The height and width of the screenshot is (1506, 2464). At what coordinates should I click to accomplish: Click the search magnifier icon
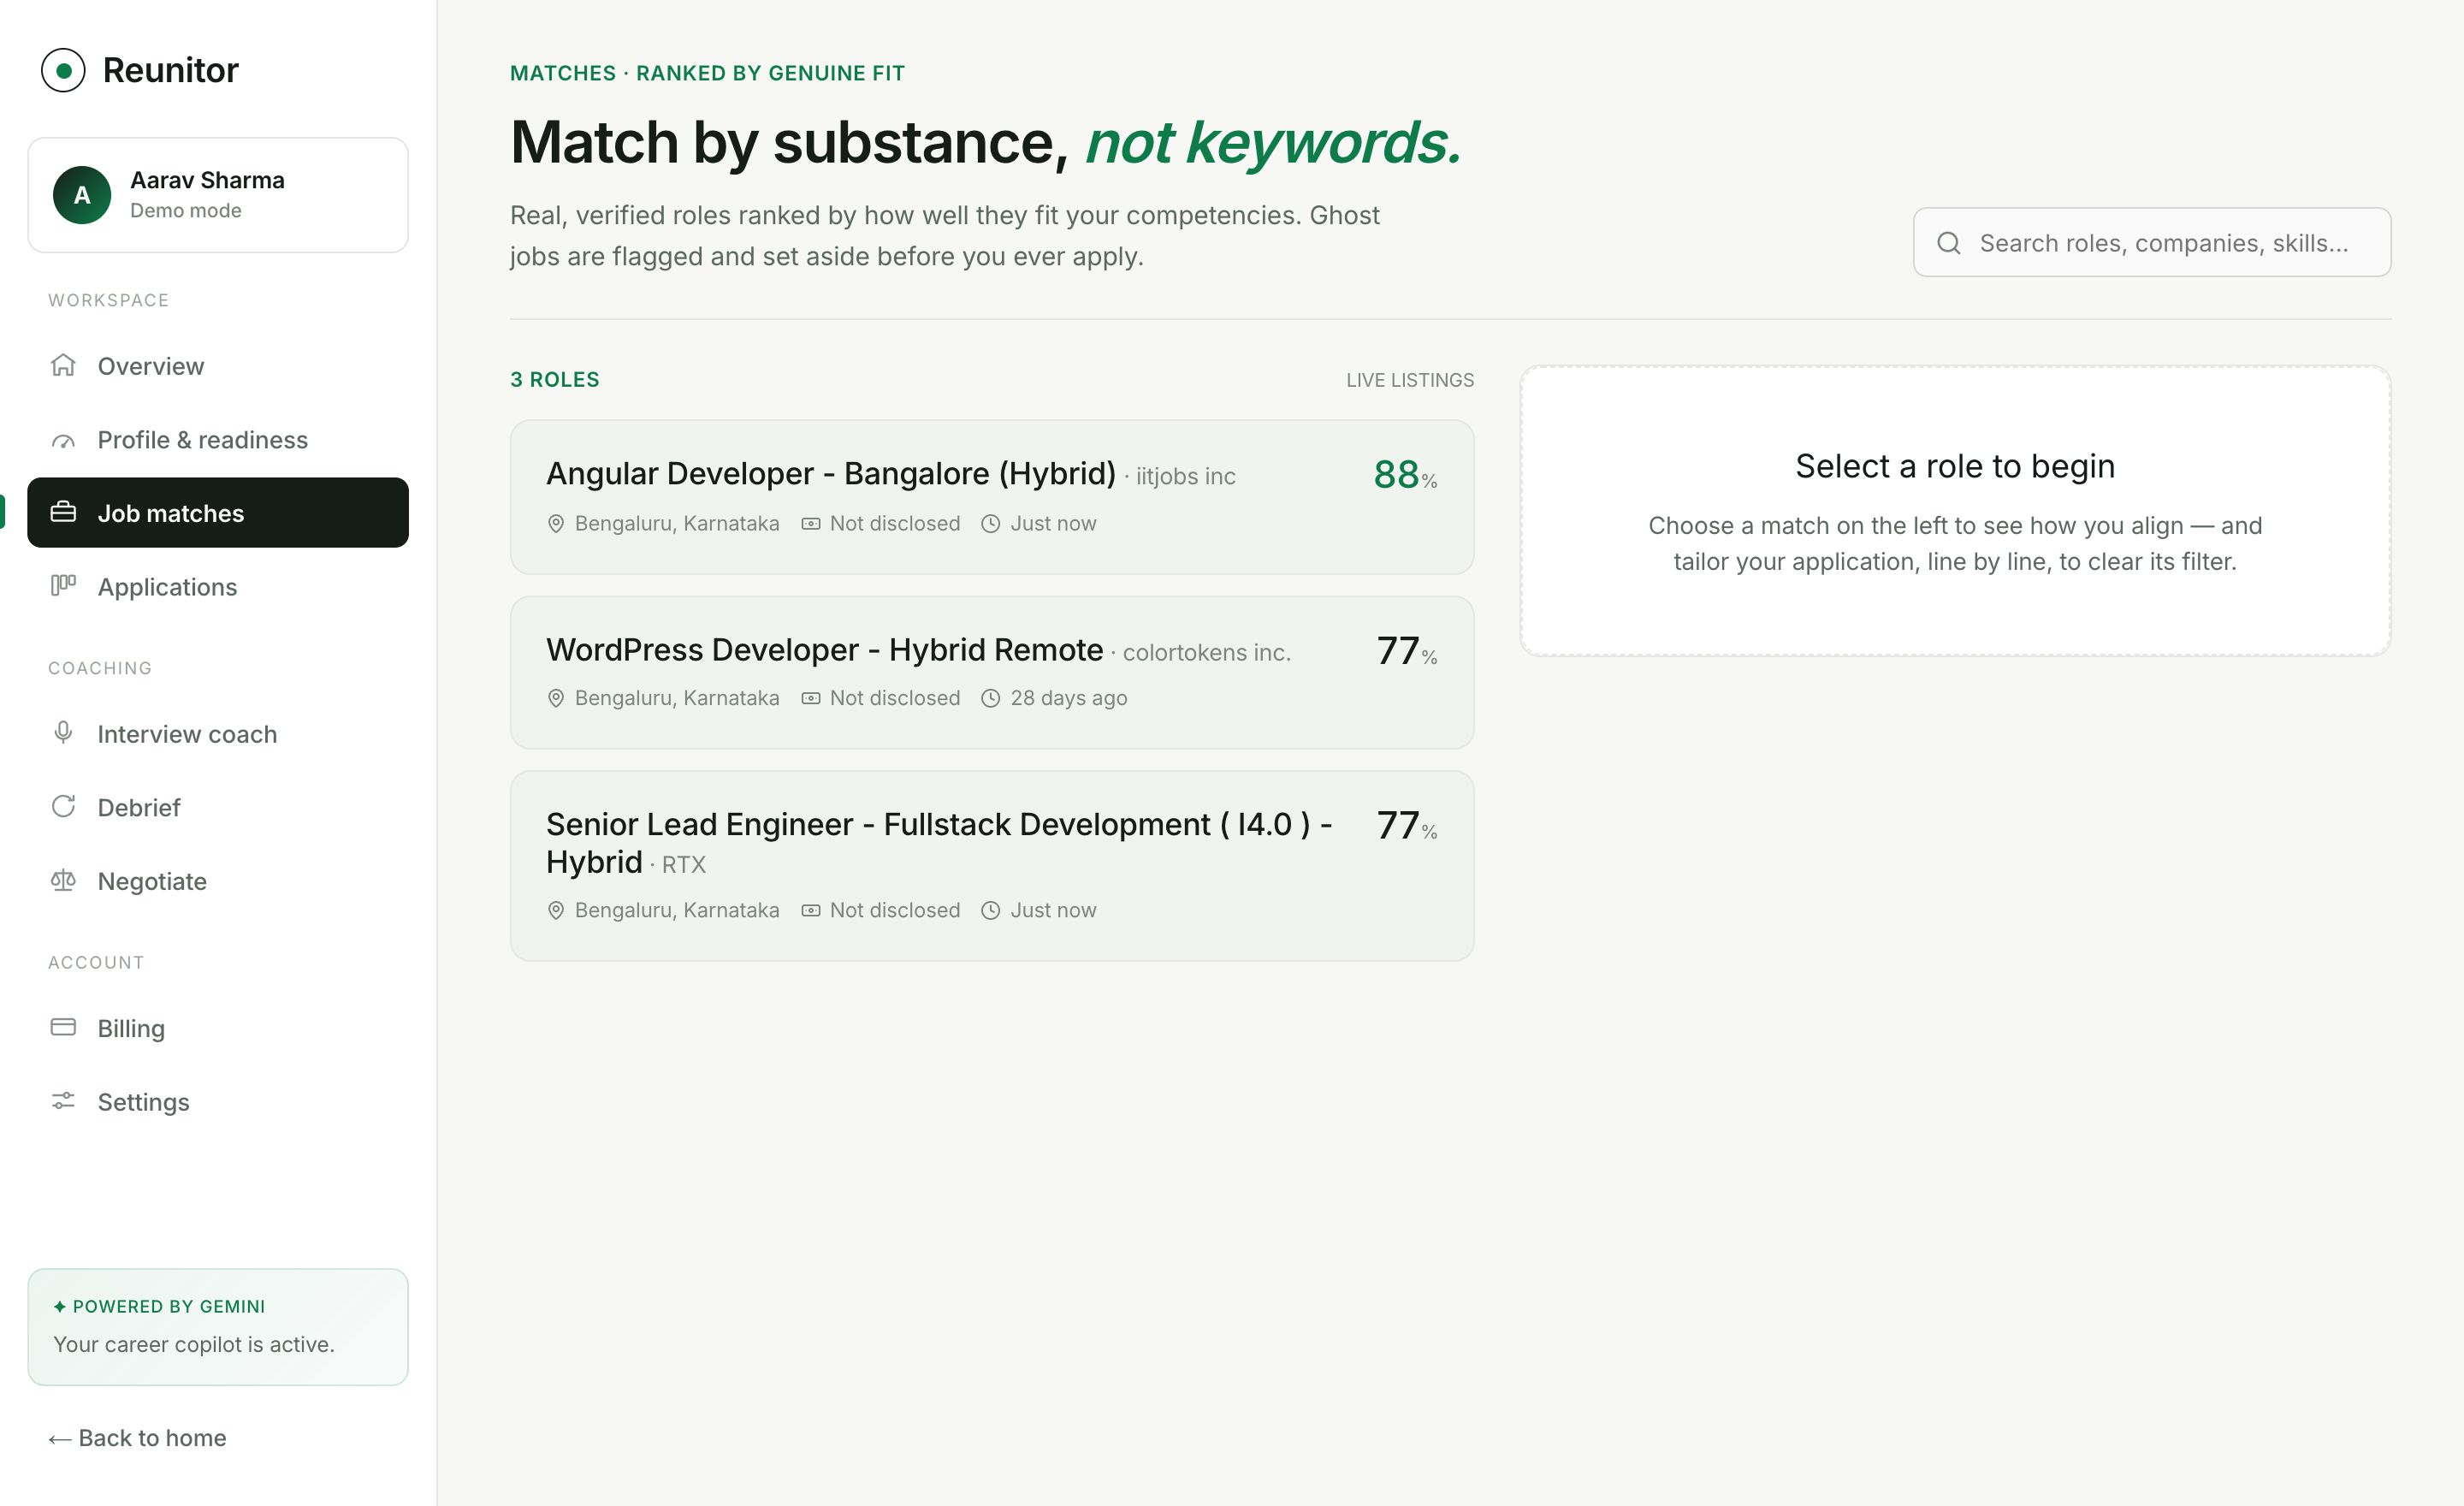pos(1948,243)
